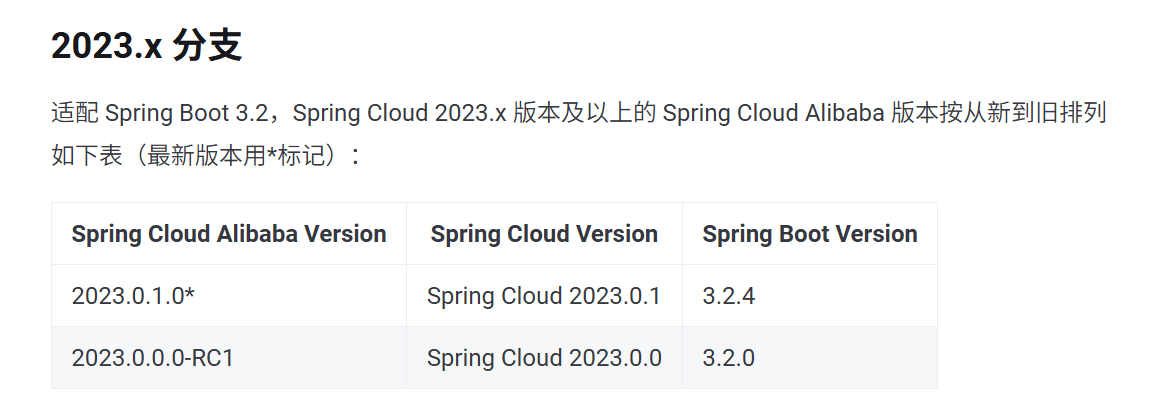Viewport: 1164px width, 414px height.
Task: Click the "Spring Cloud Version" column header
Action: pyautogui.click(x=544, y=234)
